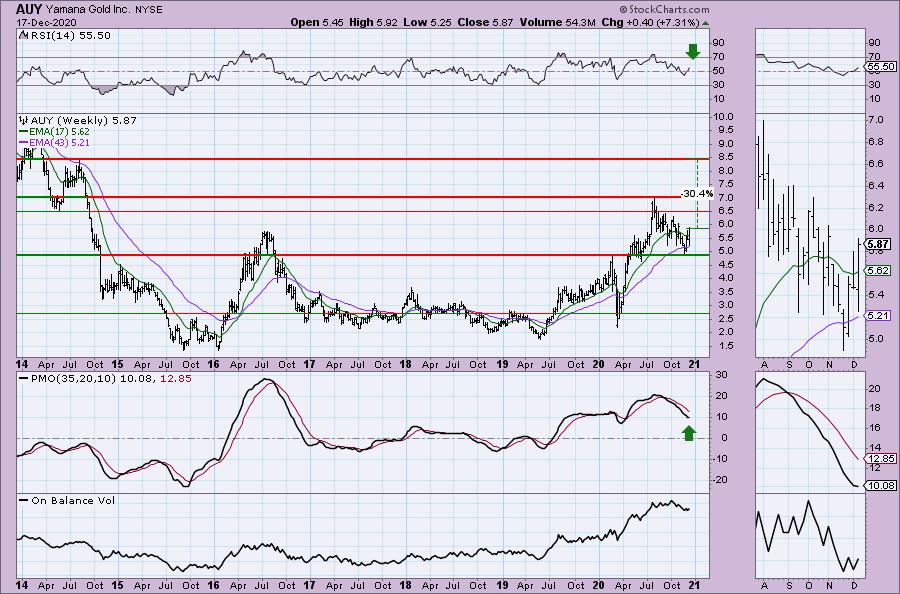Click the 12.85 PMO signal value tag

pyautogui.click(x=881, y=459)
